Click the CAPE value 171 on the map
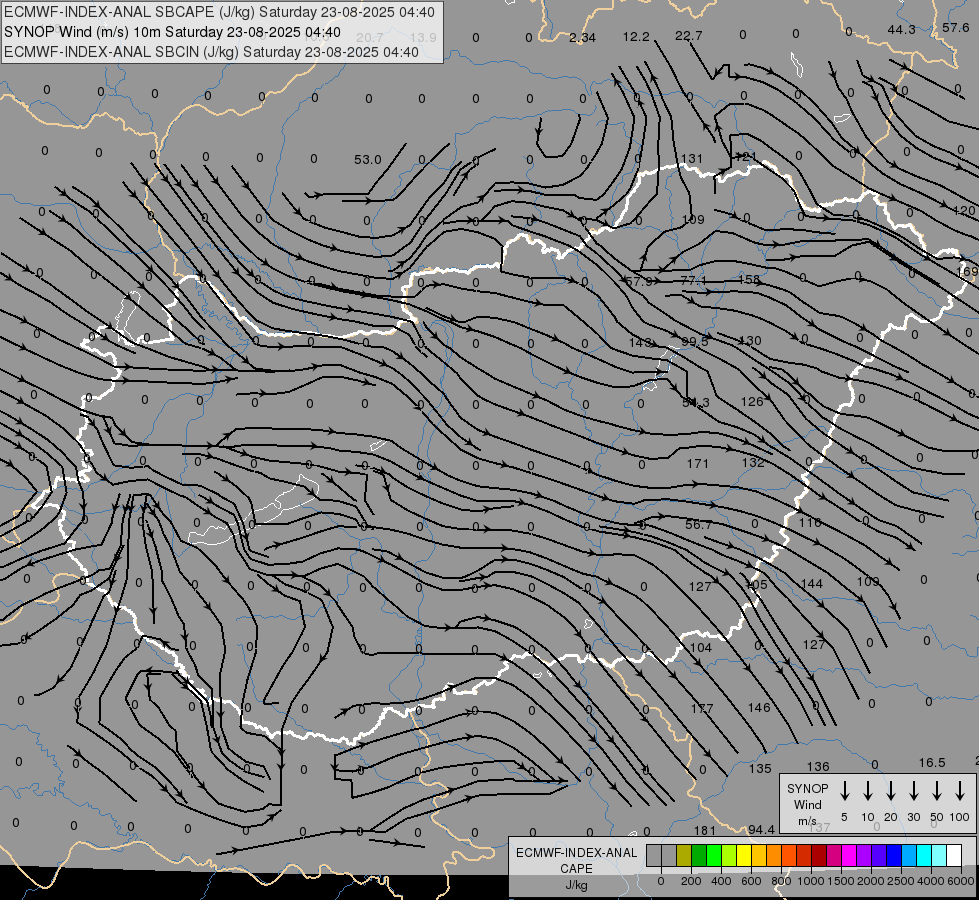979x900 pixels. (697, 463)
